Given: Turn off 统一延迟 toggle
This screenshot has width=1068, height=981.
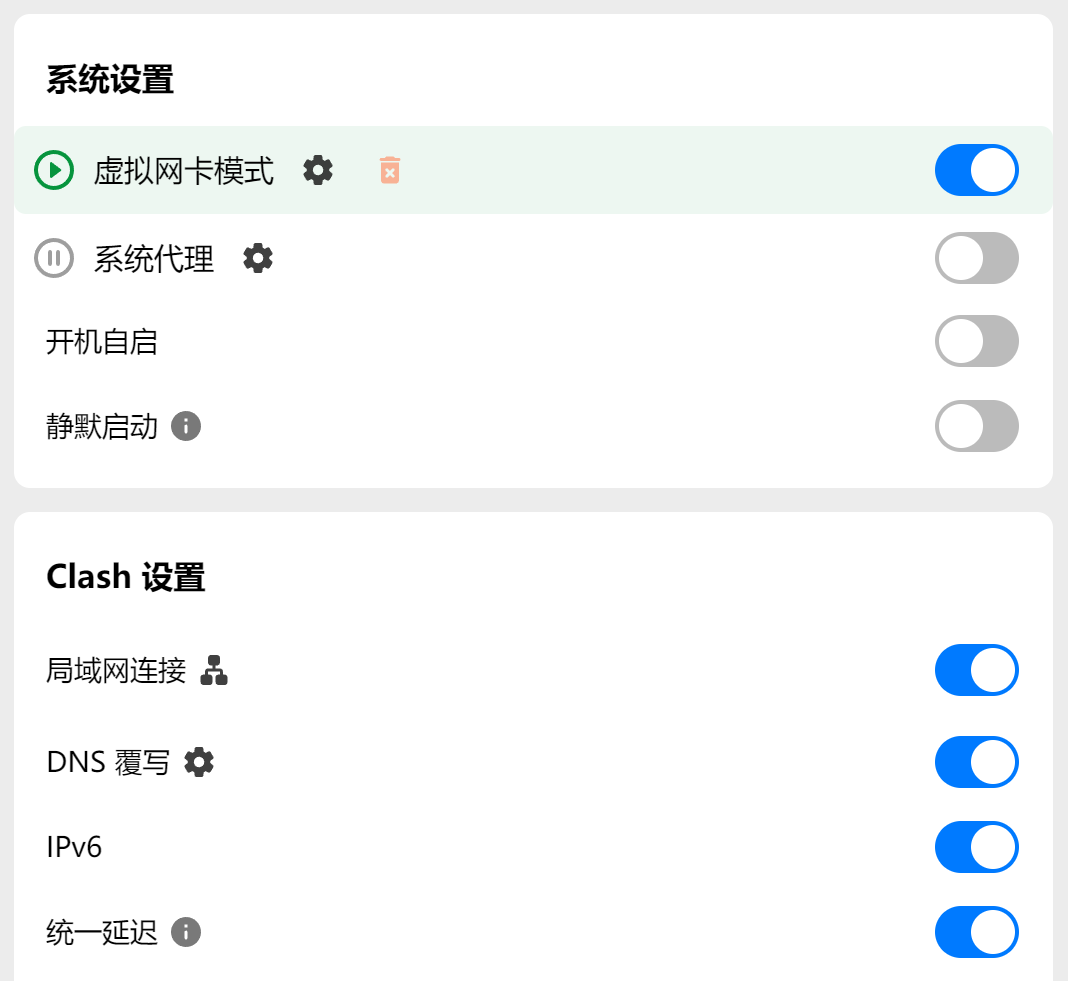Looking at the screenshot, I should click(976, 932).
